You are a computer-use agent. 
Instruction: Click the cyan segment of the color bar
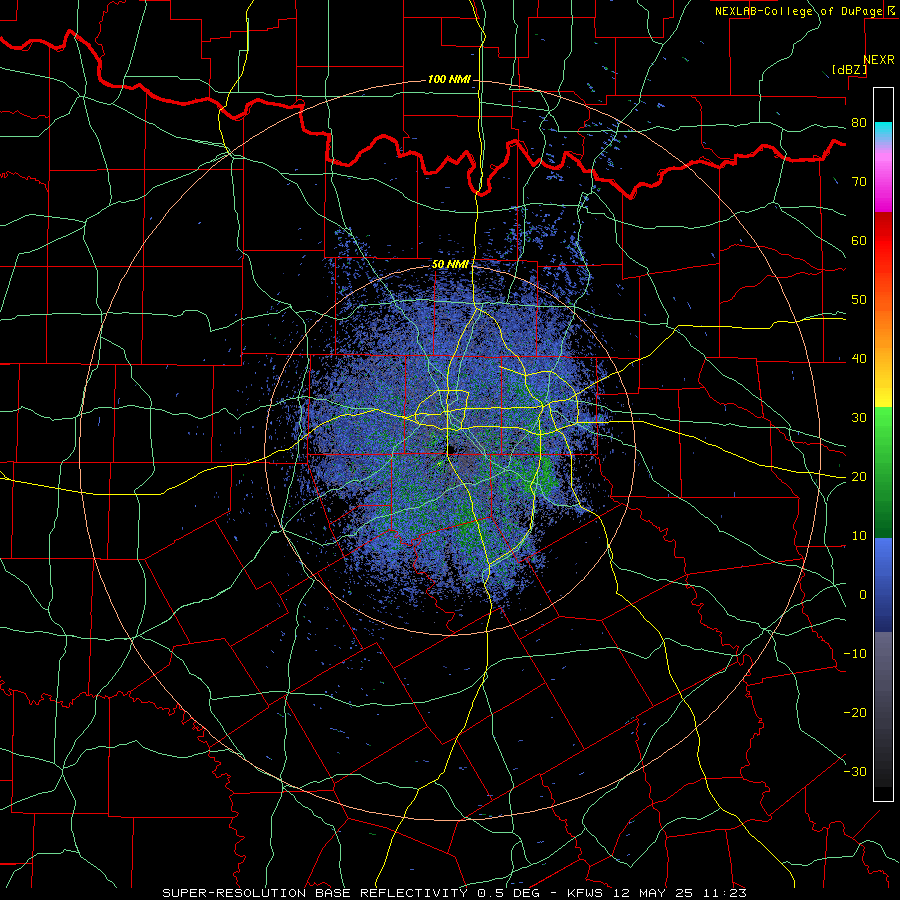click(883, 132)
